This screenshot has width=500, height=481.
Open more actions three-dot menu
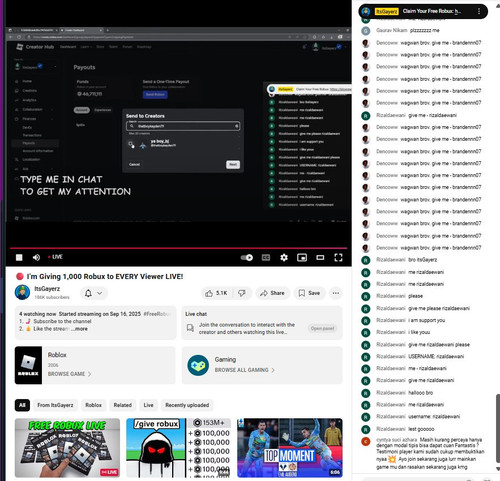tap(336, 293)
